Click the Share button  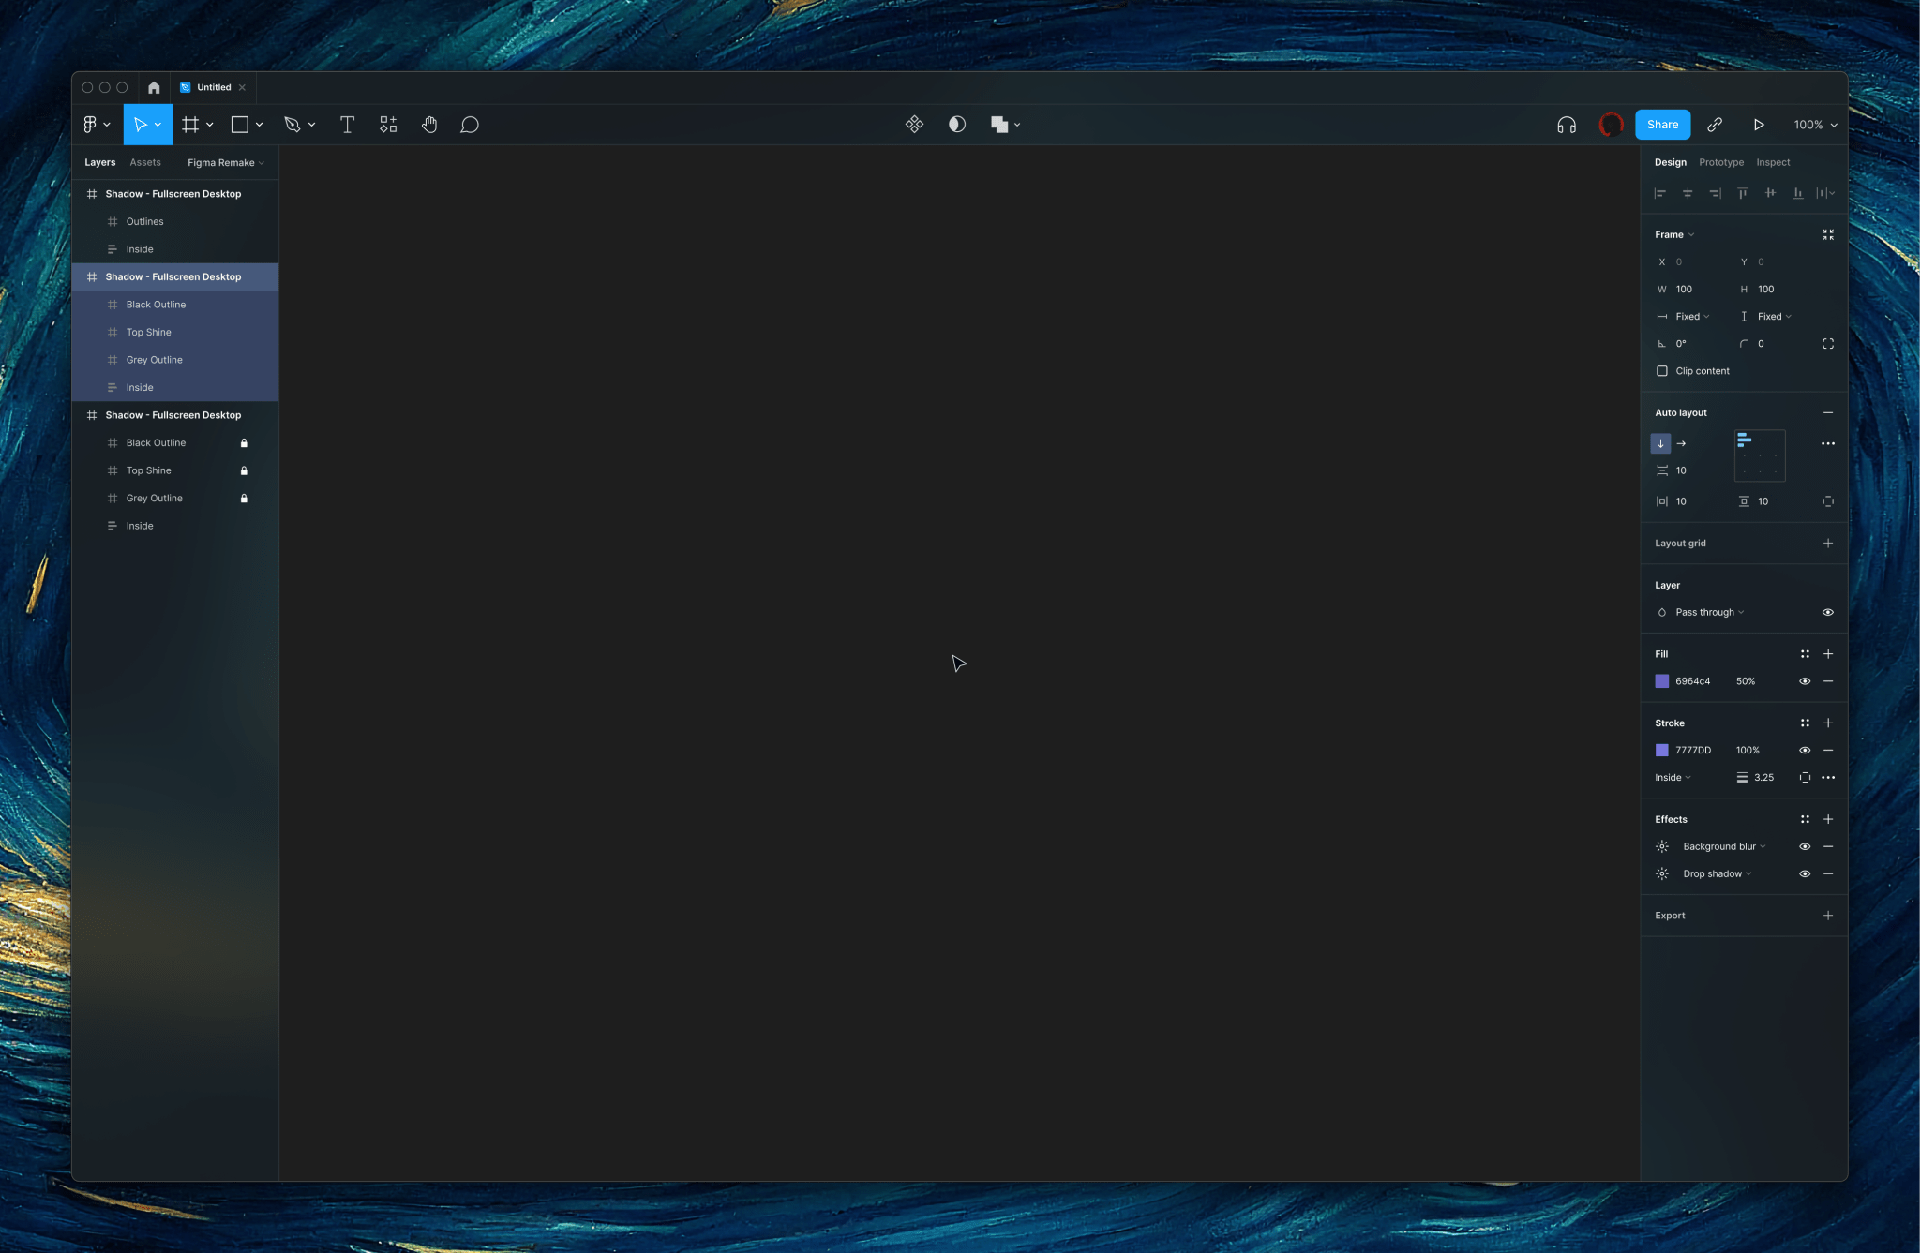point(1662,125)
